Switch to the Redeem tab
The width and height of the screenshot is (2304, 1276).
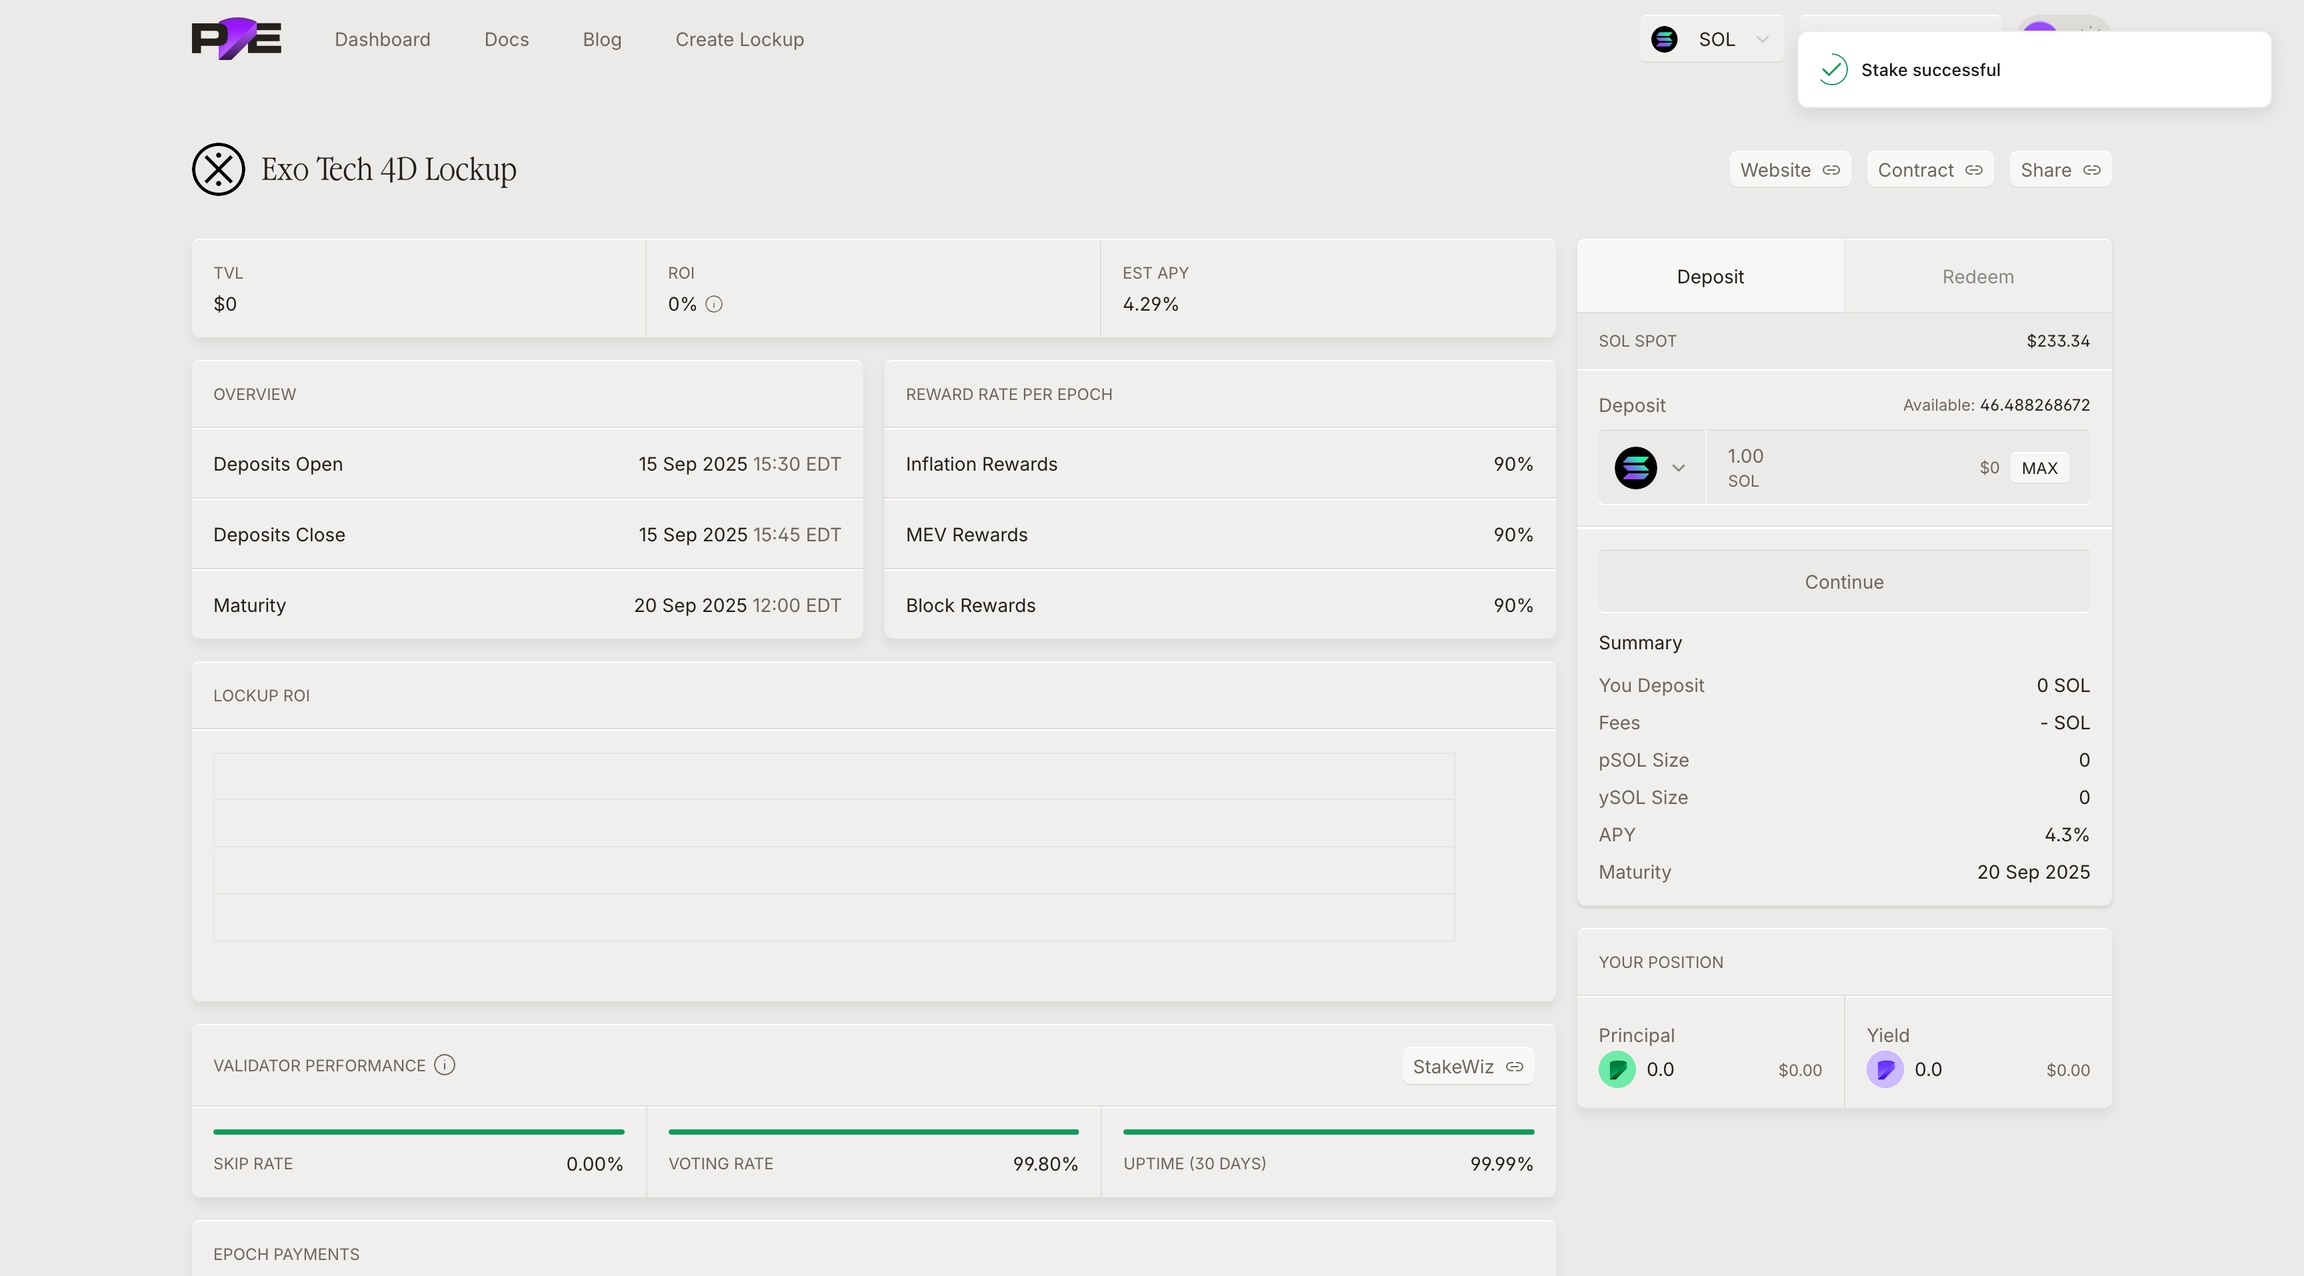(x=1977, y=277)
